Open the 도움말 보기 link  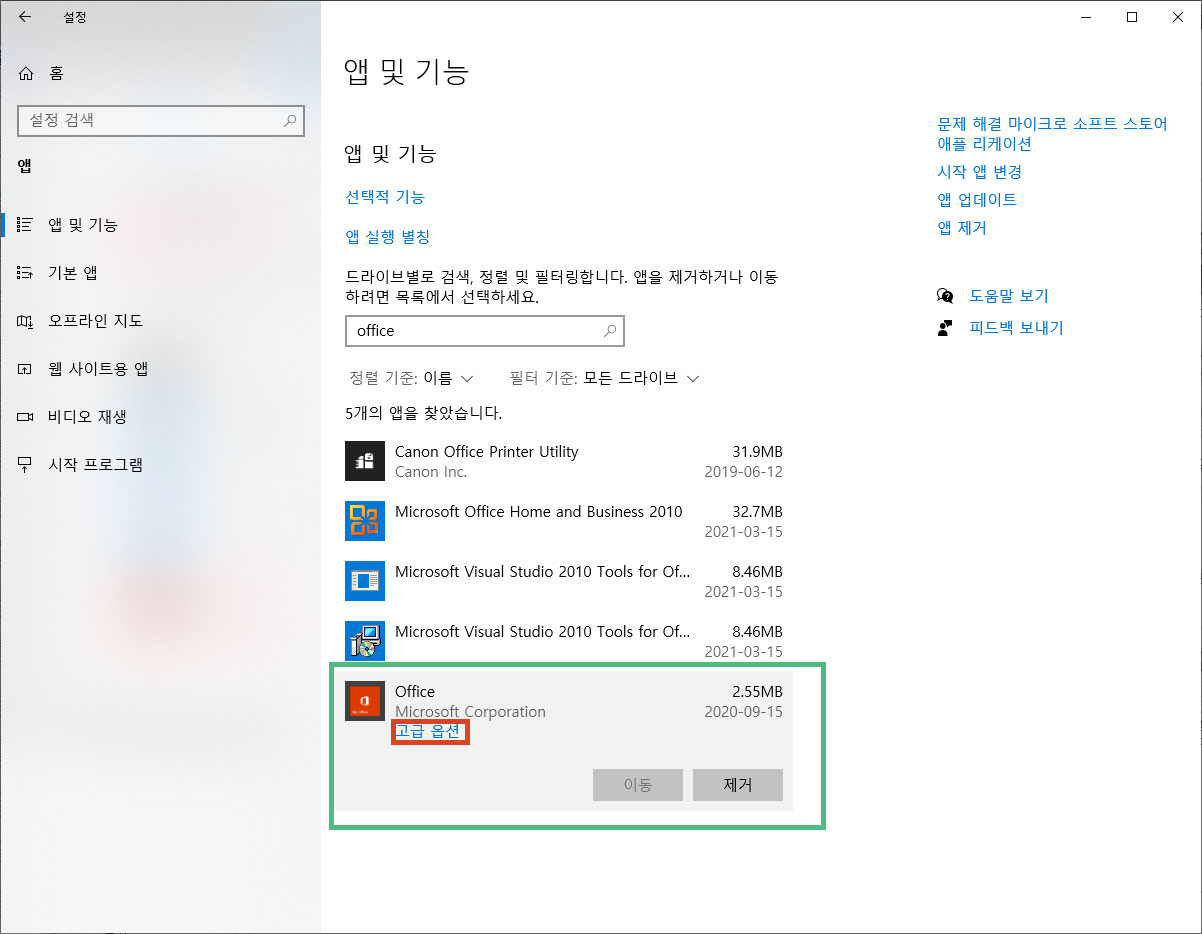pos(1009,296)
